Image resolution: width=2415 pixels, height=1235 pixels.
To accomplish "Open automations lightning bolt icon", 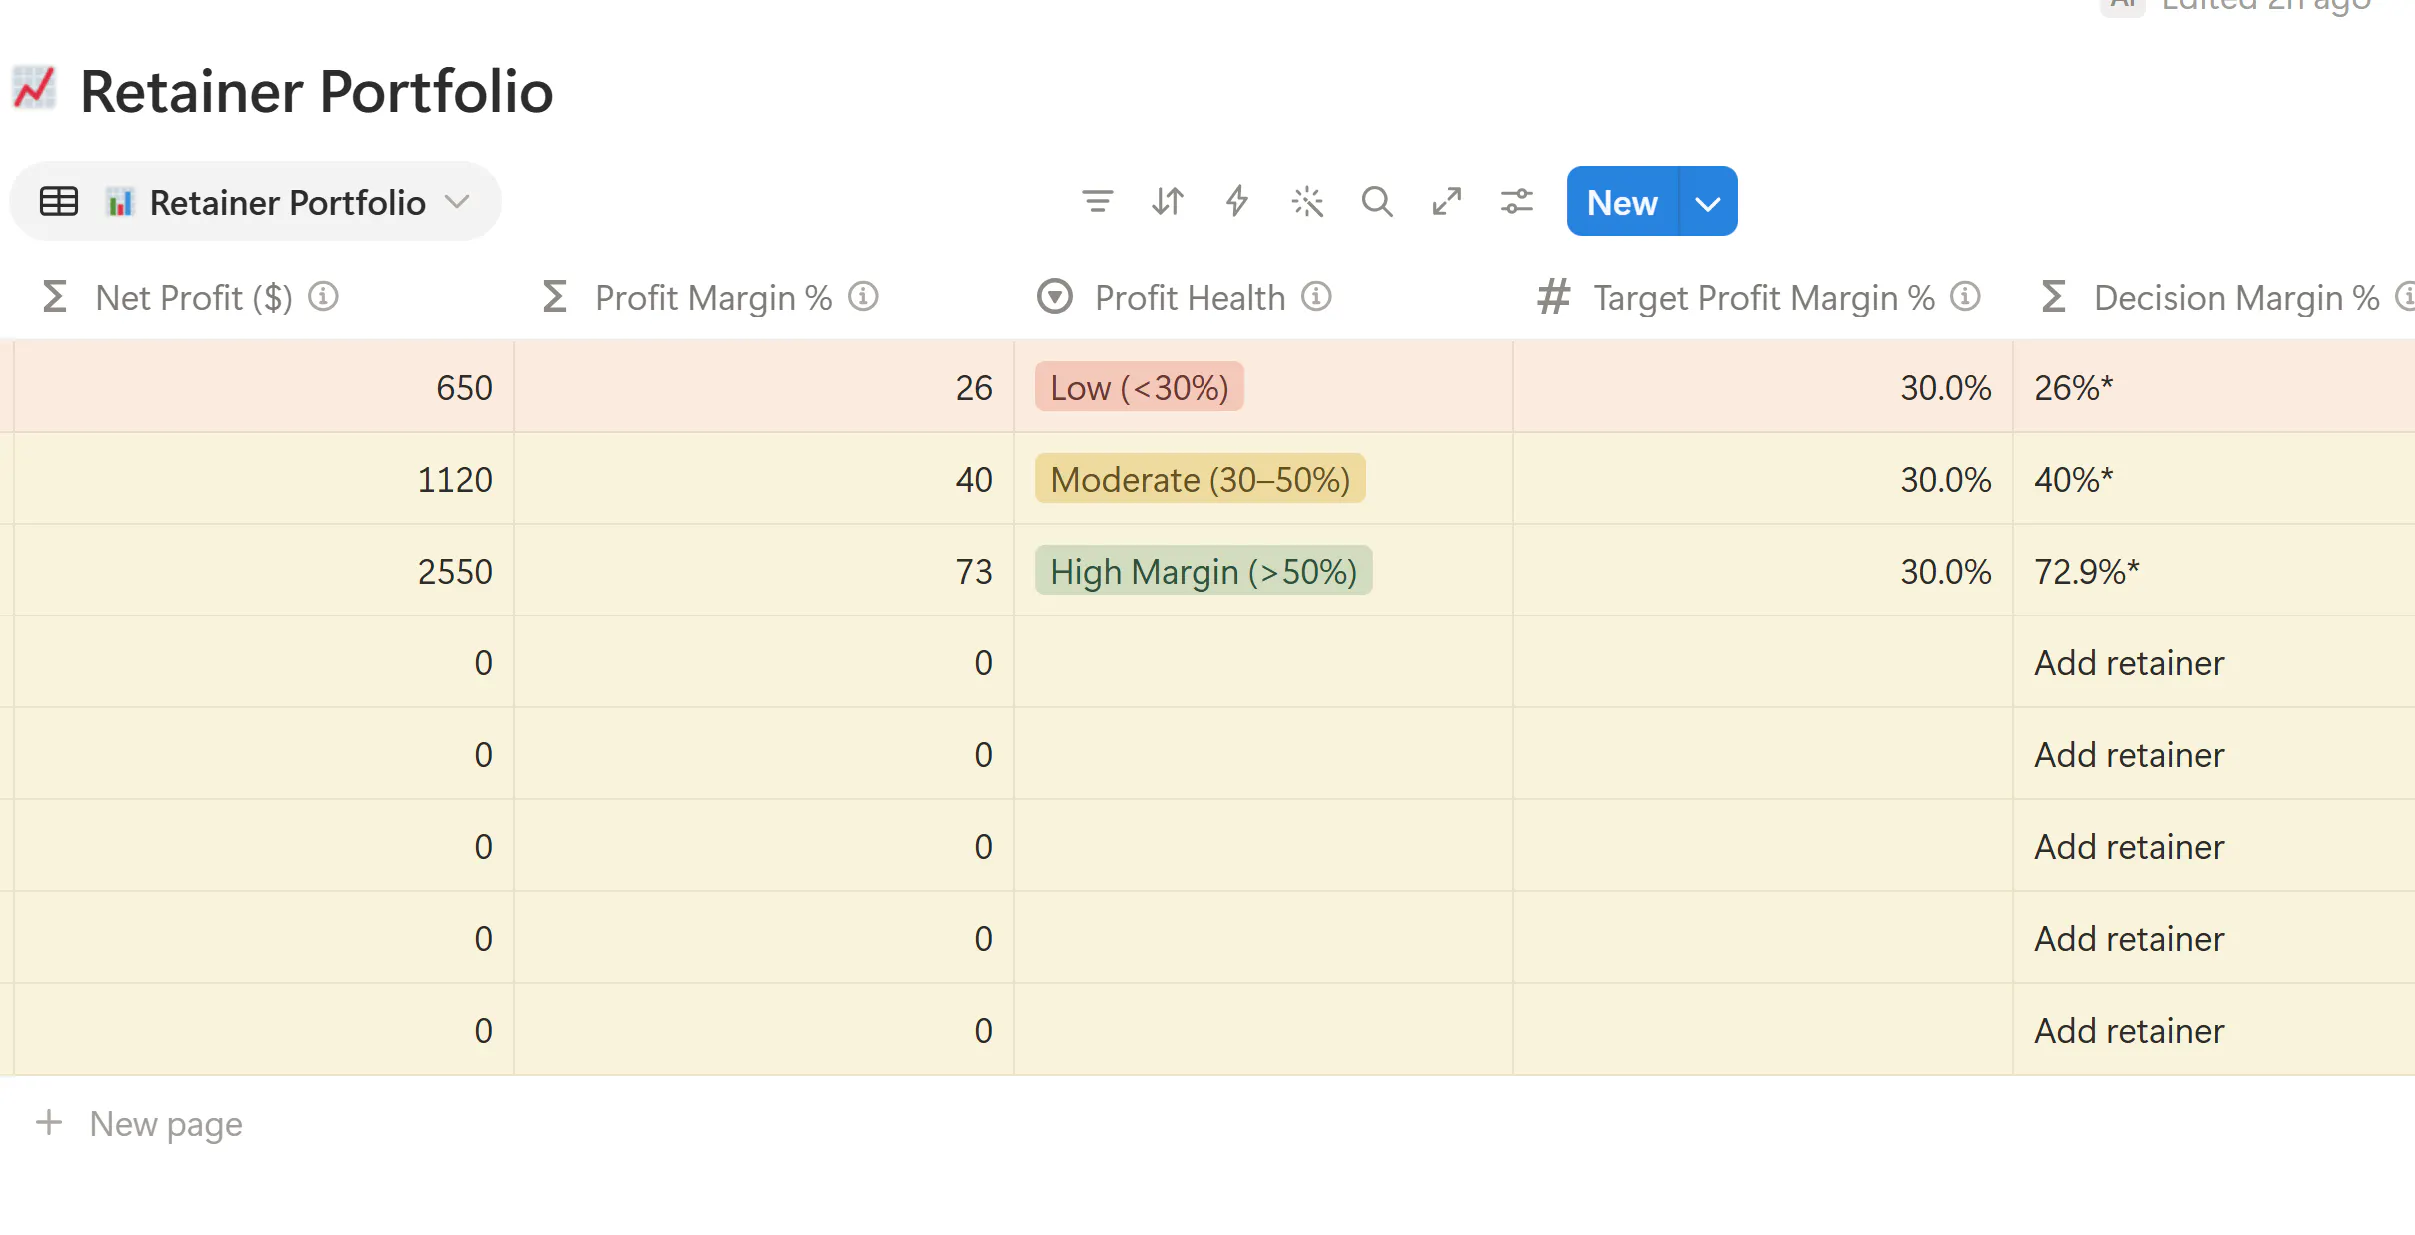I will pyautogui.click(x=1237, y=202).
